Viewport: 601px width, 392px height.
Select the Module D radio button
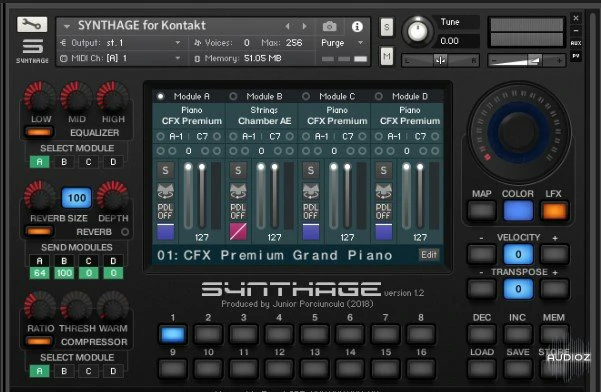pos(379,96)
